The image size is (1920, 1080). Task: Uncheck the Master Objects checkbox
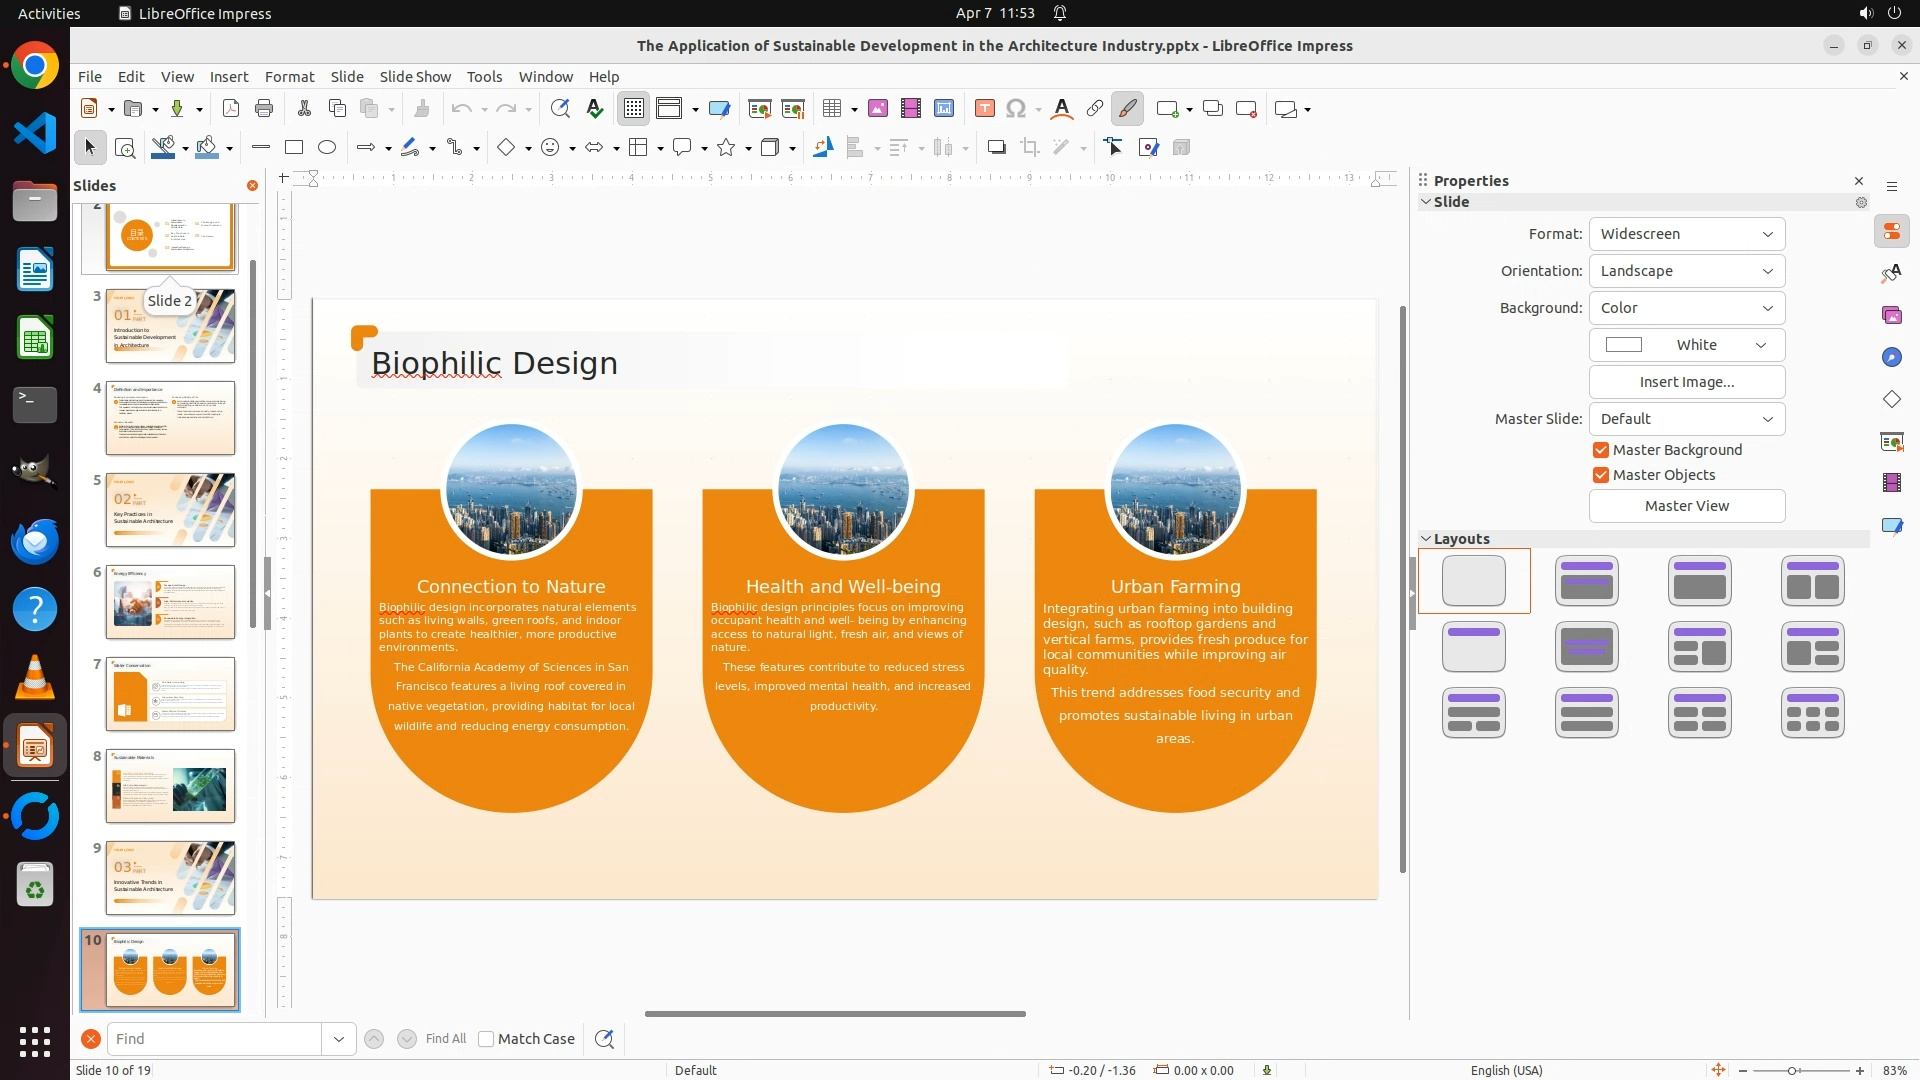point(1601,475)
